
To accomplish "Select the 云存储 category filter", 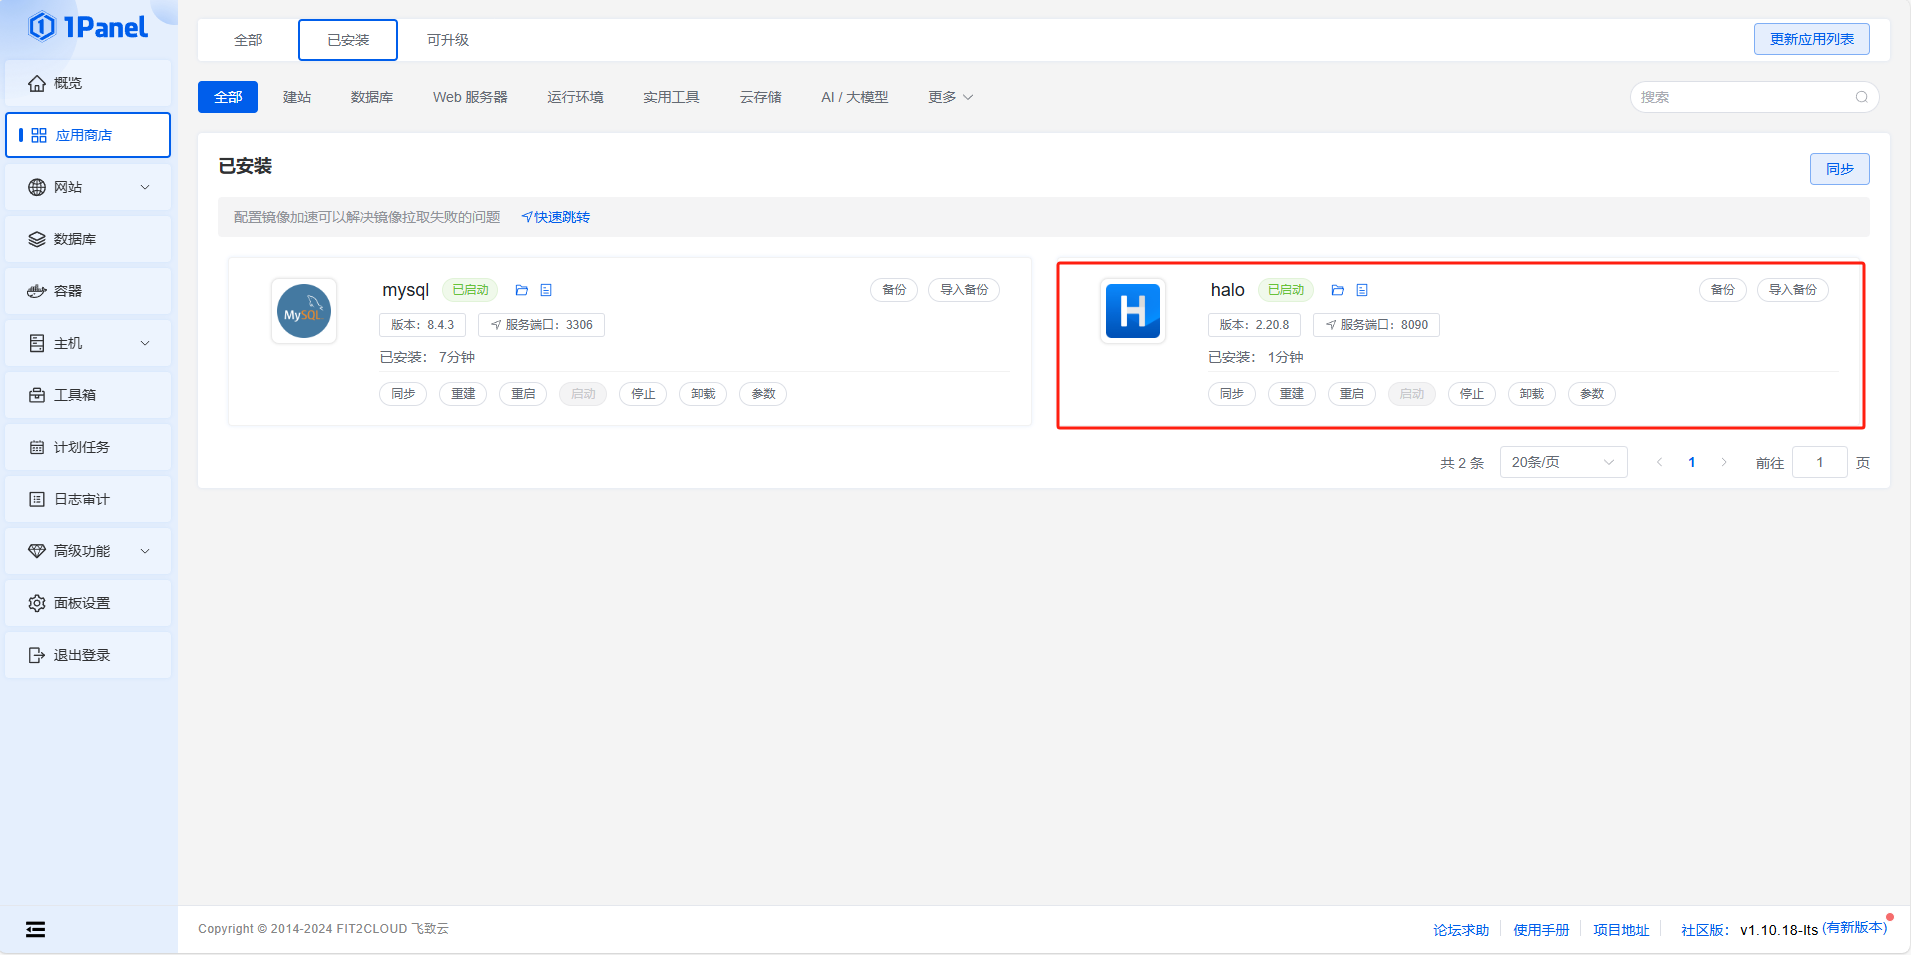I will (761, 97).
